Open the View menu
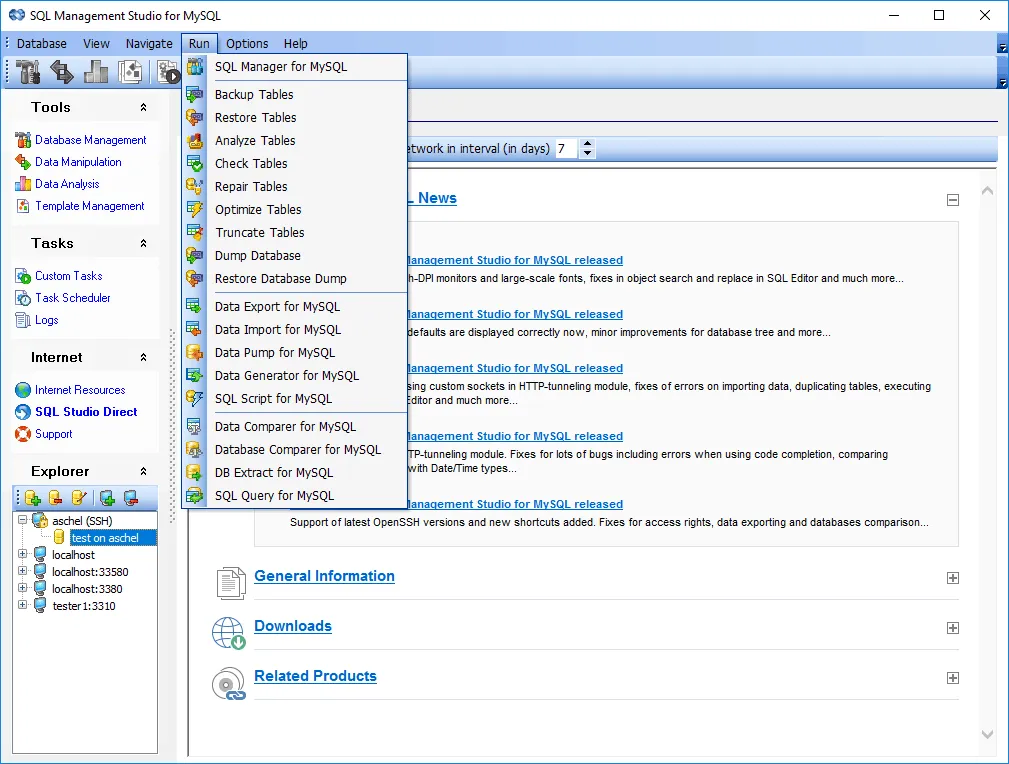This screenshot has height=764, width=1009. coord(97,43)
